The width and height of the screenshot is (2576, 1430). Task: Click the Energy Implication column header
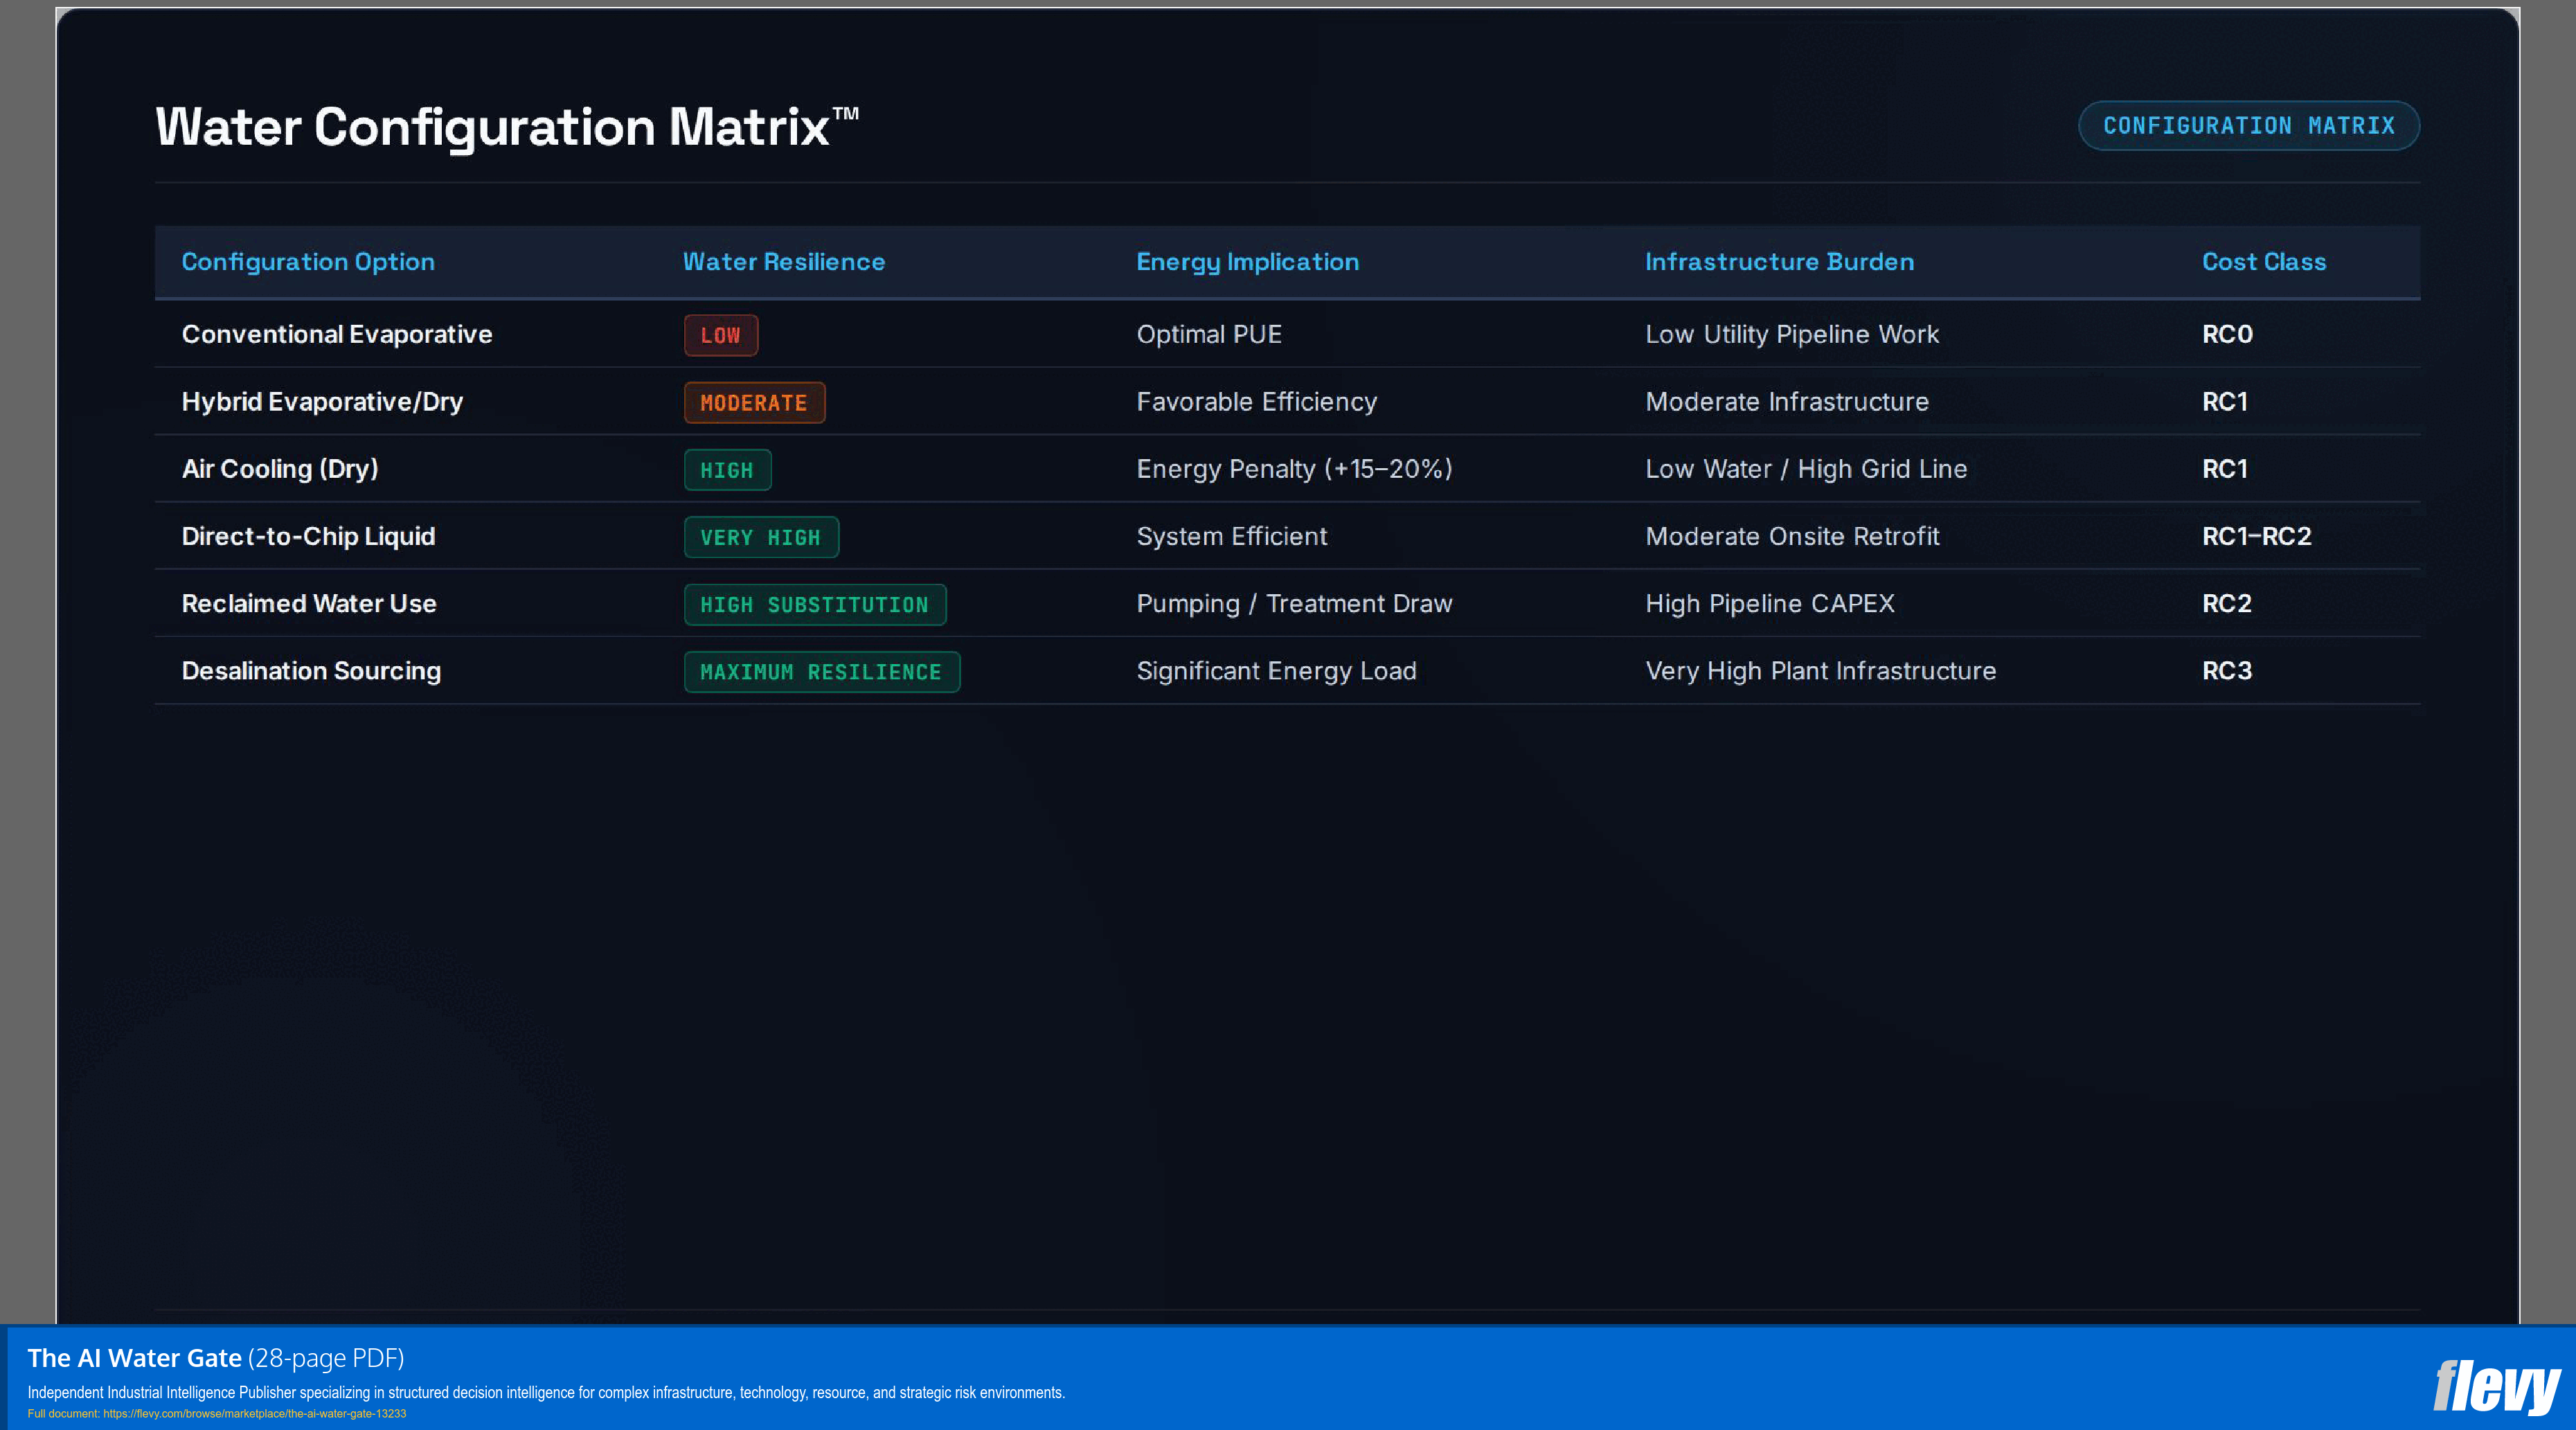[x=1248, y=262]
